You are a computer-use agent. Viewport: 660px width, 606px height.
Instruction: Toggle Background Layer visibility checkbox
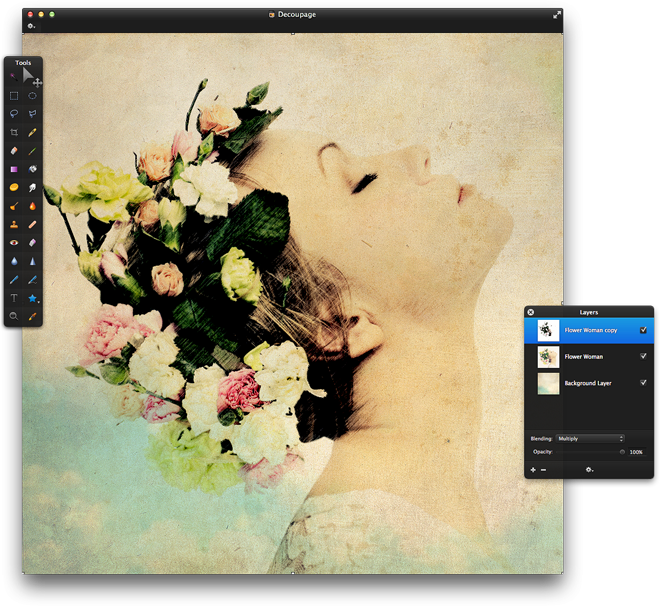tap(643, 383)
